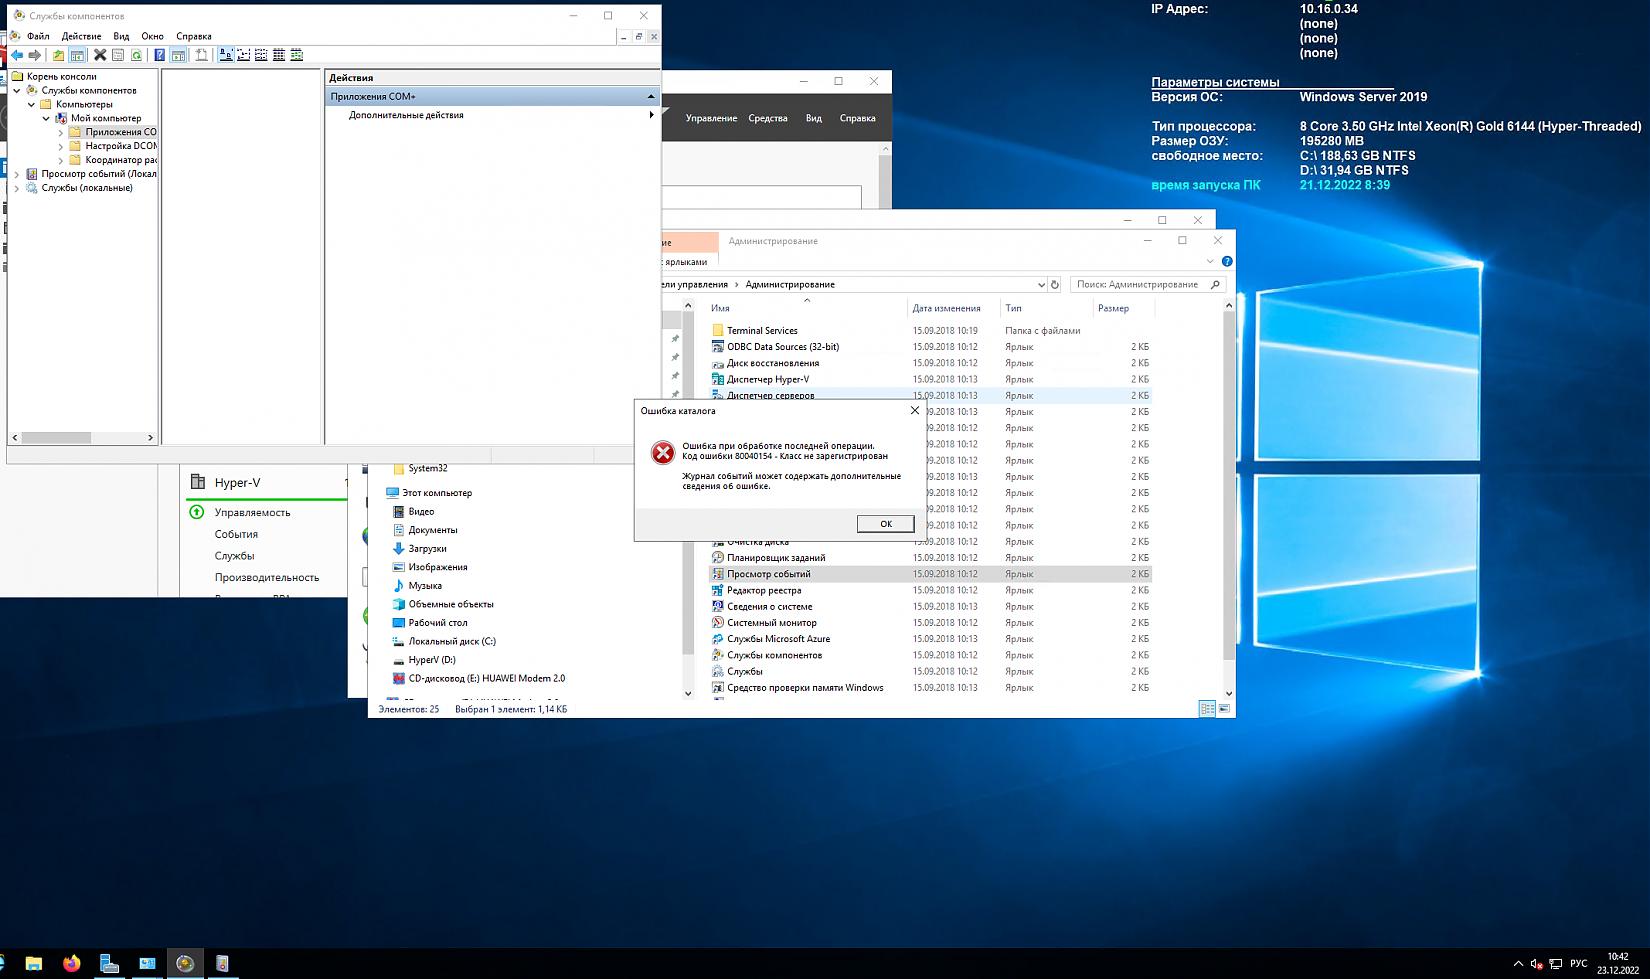This screenshot has width=1650, height=979.
Task: Open Firefox from the taskbar
Action: coord(71,963)
